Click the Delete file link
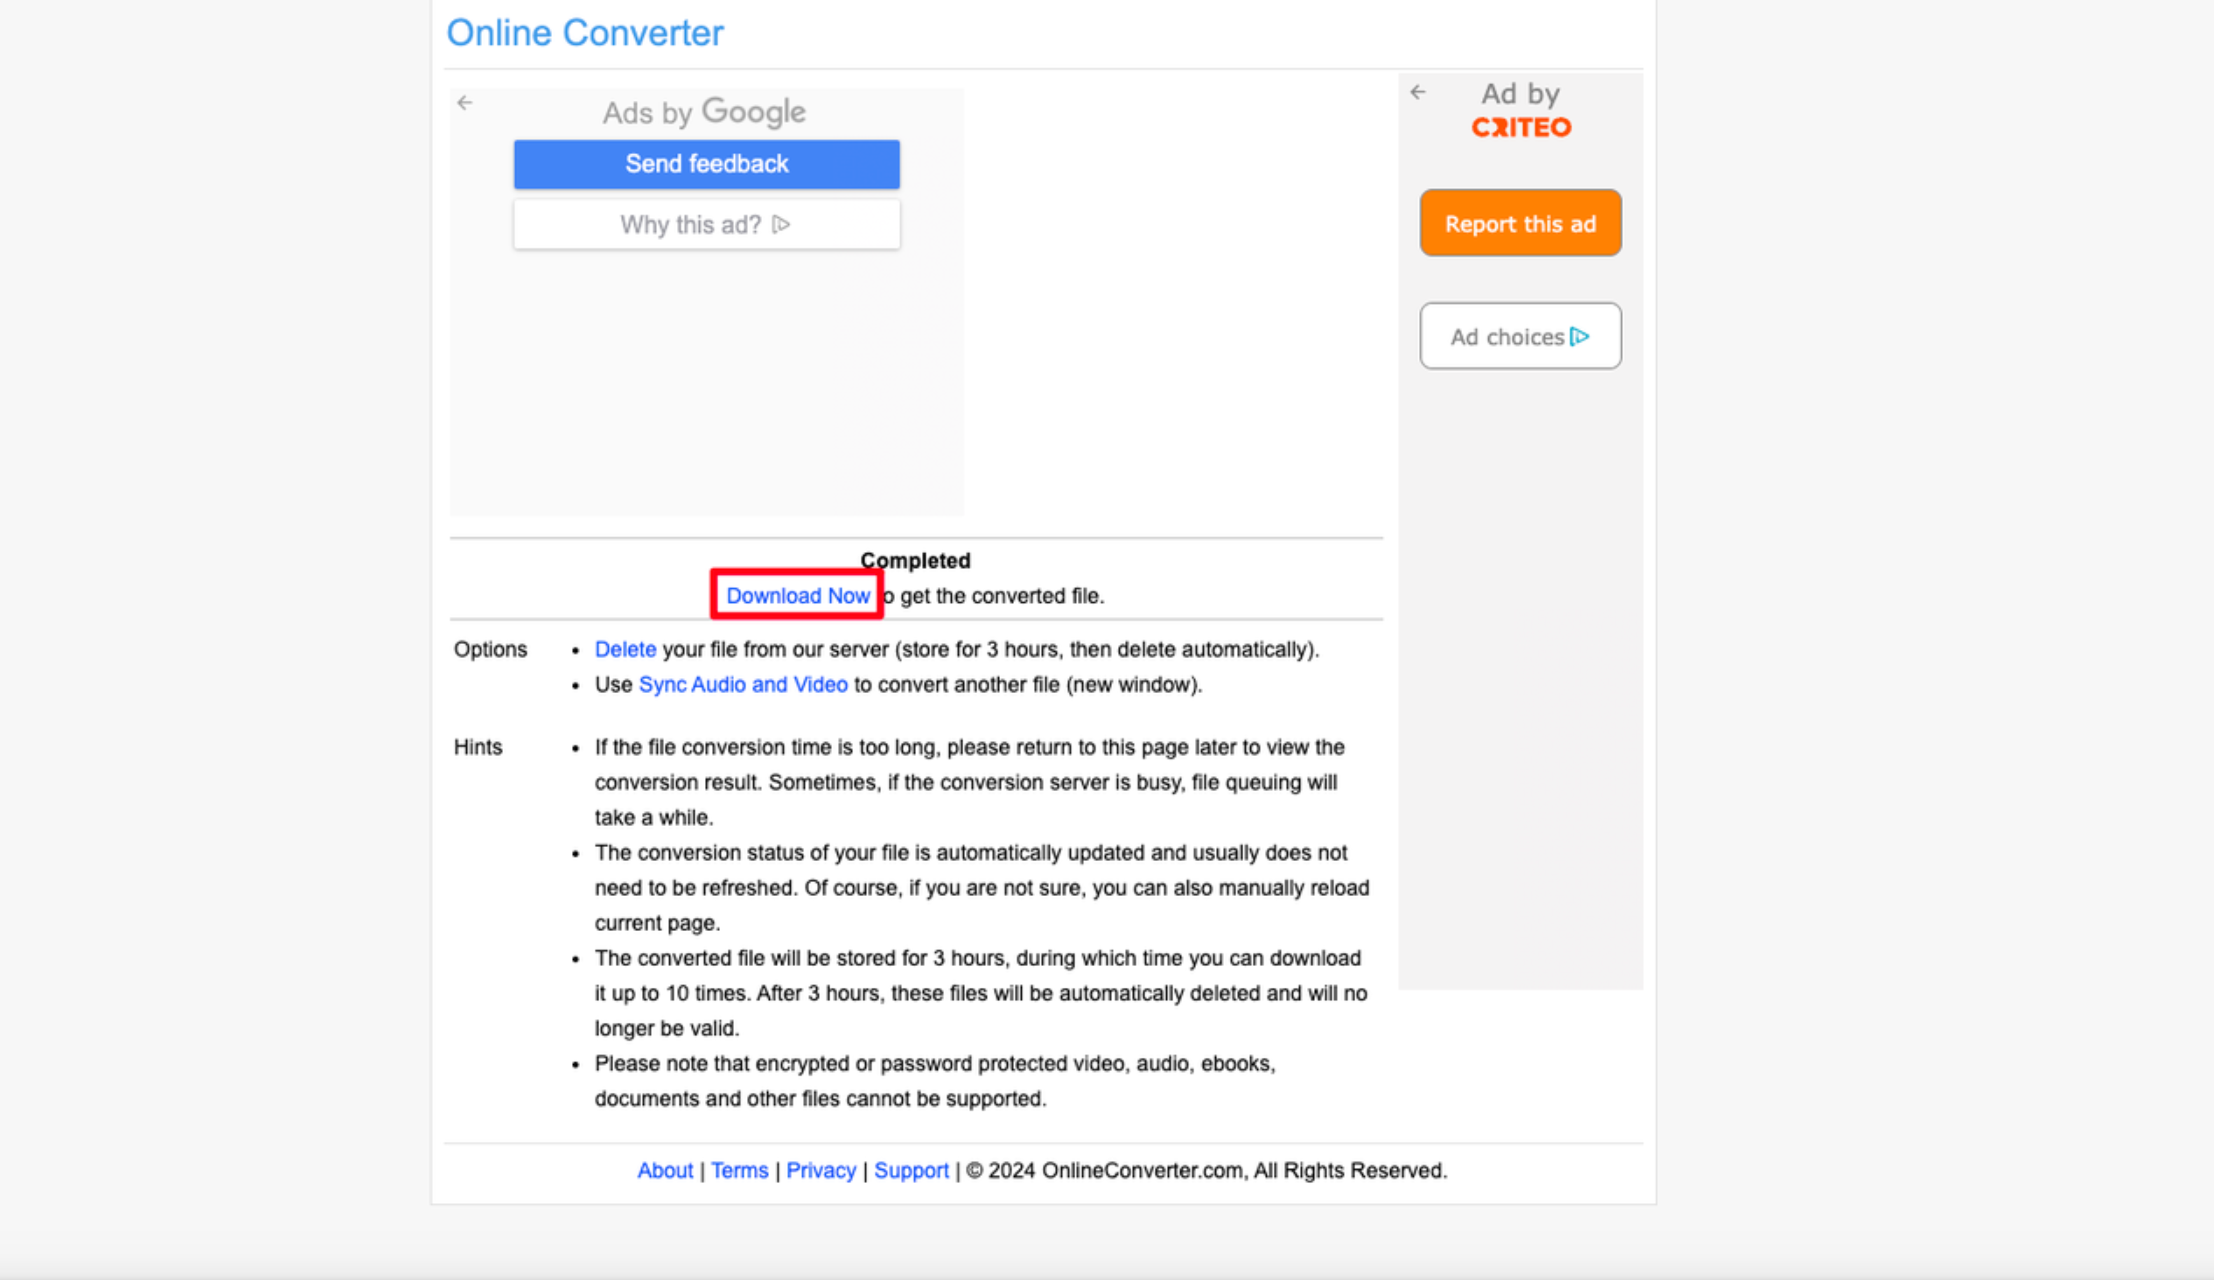 pyautogui.click(x=625, y=649)
